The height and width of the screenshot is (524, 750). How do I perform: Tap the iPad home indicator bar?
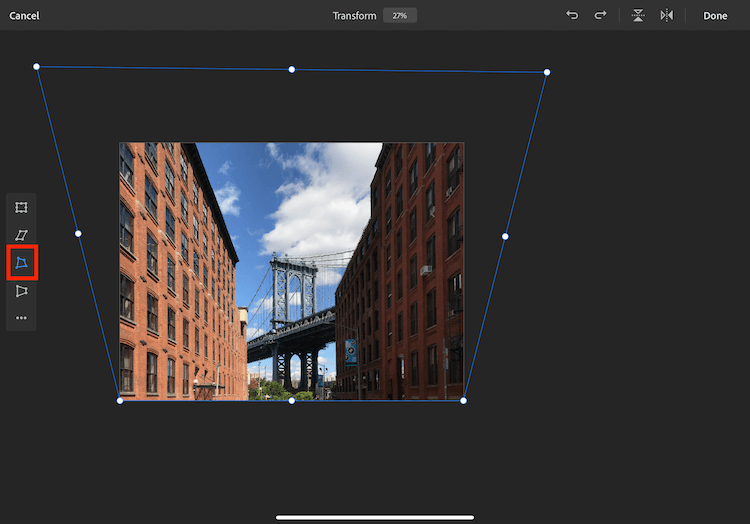pos(375,517)
